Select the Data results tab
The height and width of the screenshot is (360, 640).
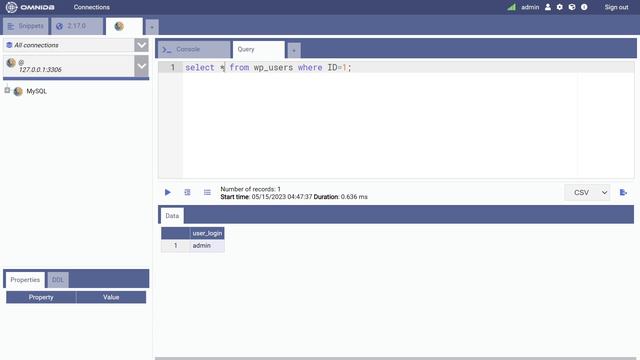[172, 216]
